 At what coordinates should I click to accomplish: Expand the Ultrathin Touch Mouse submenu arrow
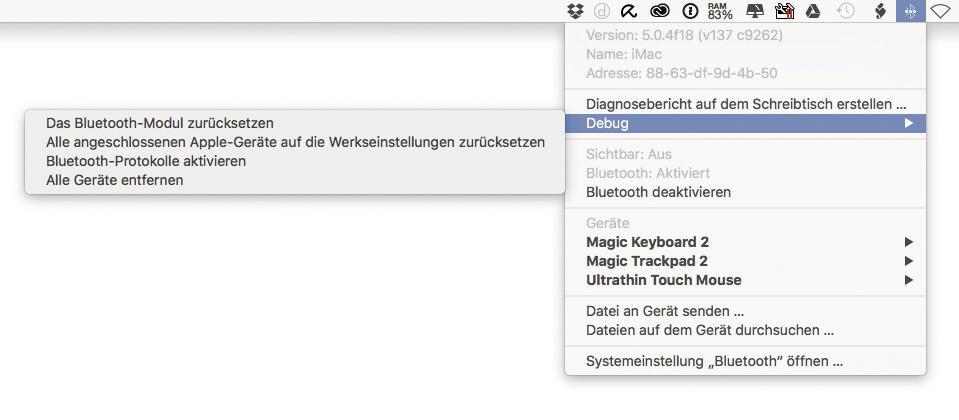pyautogui.click(x=909, y=280)
